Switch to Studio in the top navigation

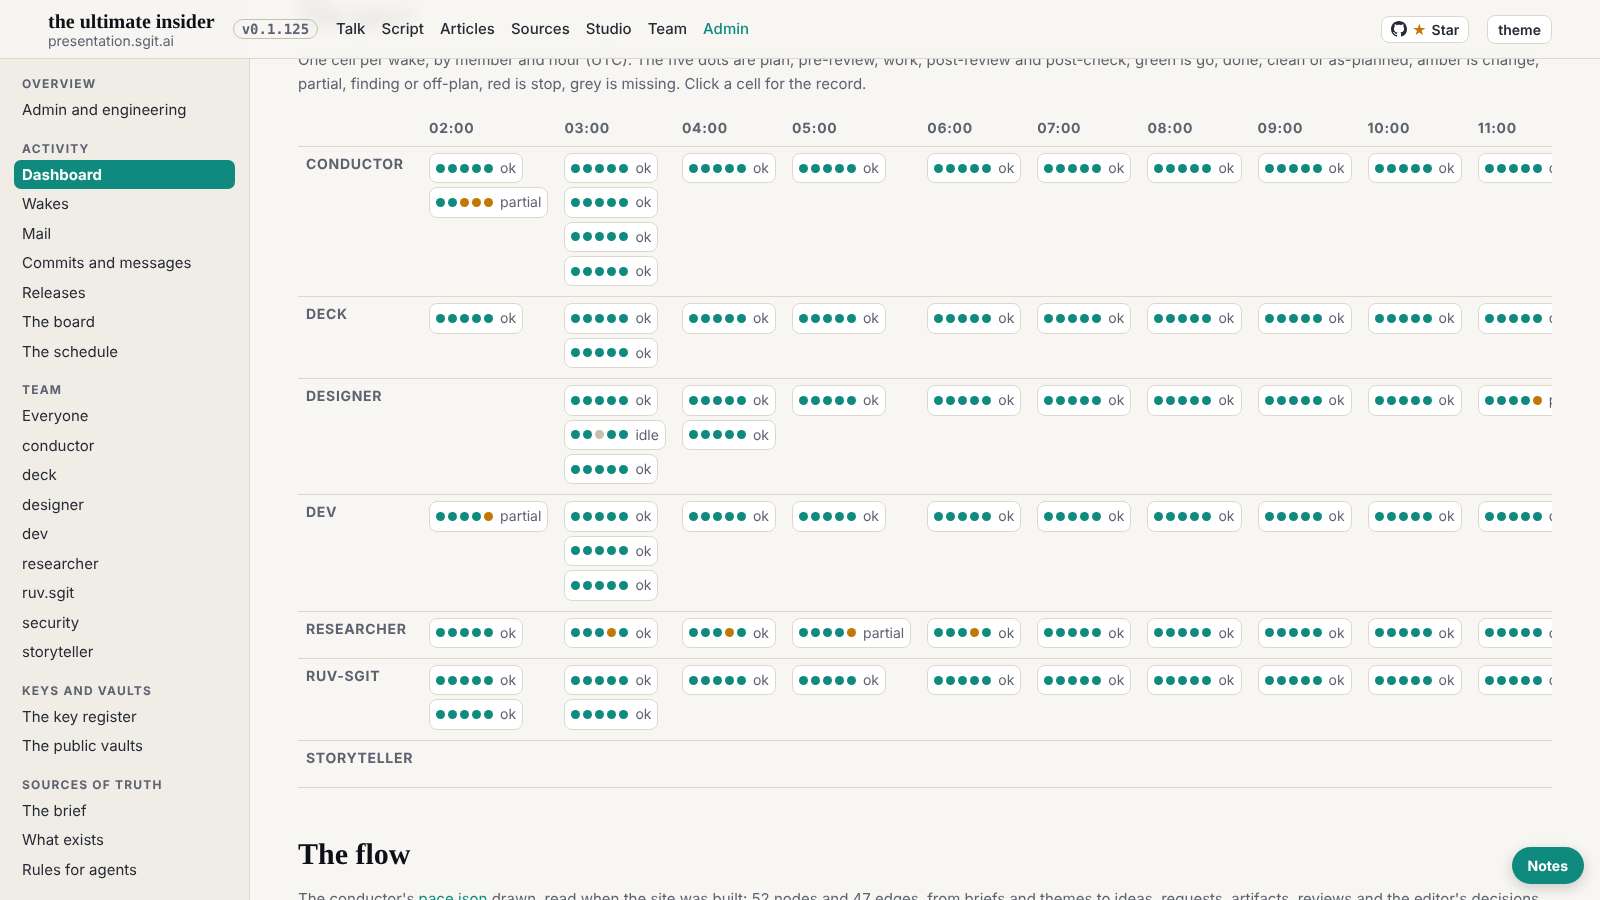608,29
